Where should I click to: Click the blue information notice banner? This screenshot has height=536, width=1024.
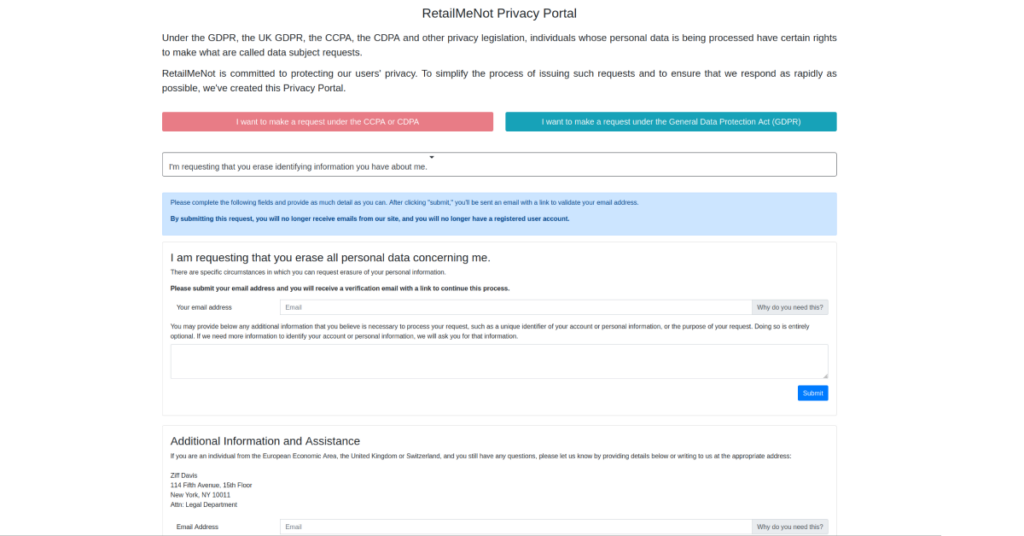pyautogui.click(x=499, y=210)
